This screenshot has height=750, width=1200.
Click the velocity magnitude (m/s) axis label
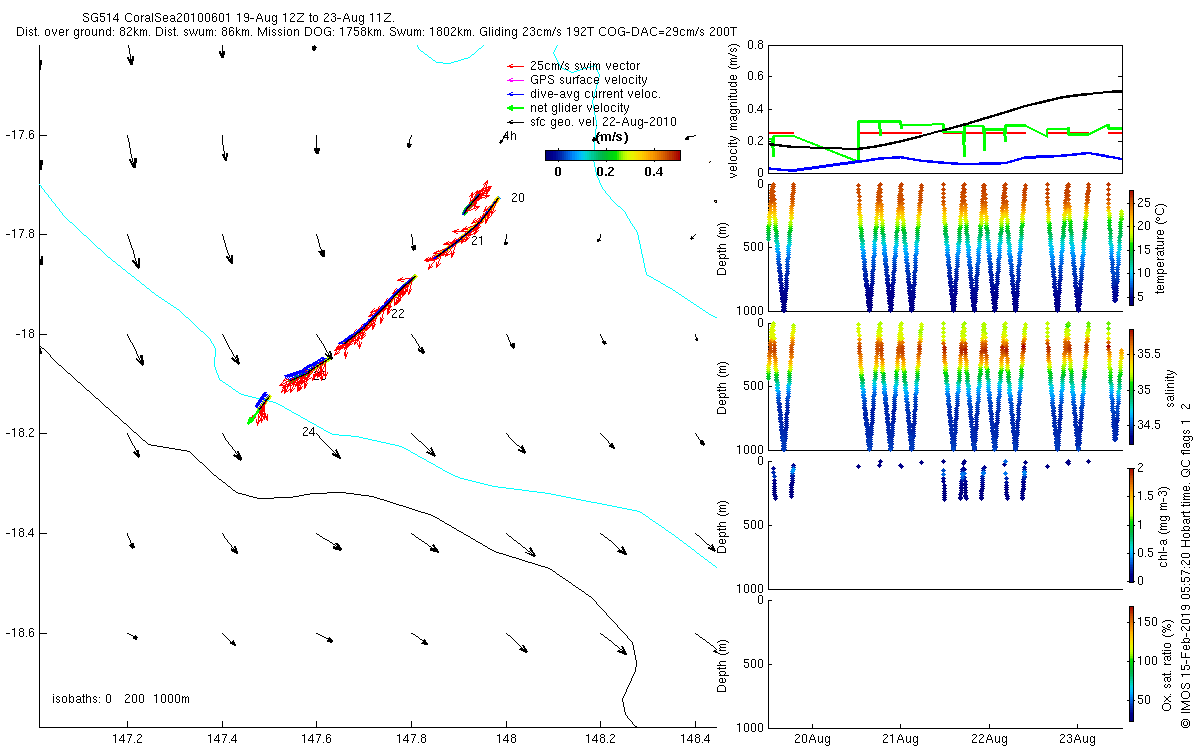pos(735,112)
